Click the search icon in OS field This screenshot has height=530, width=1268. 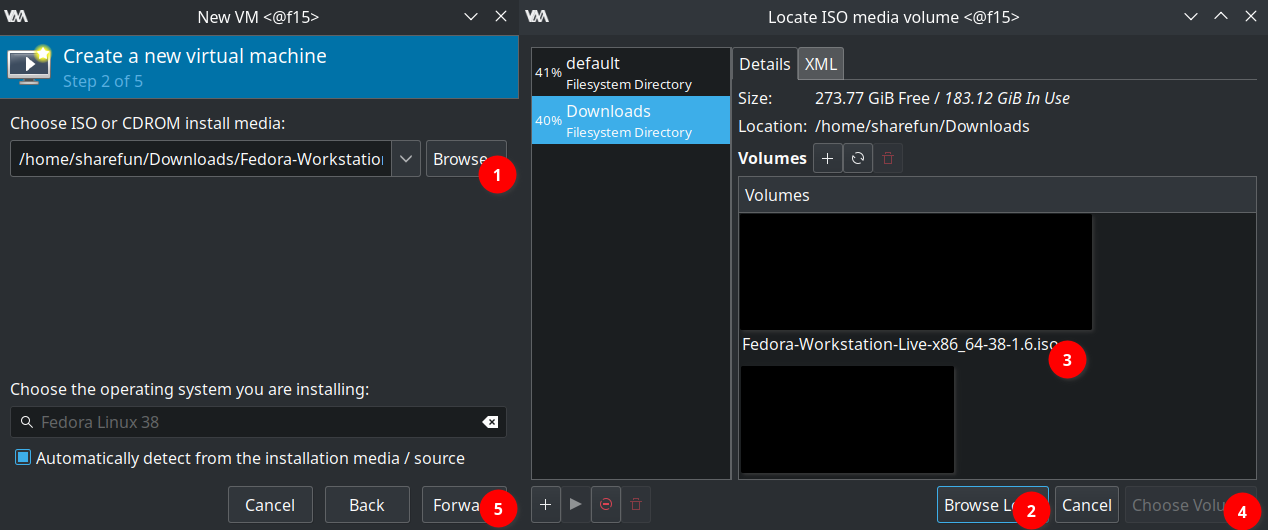(27, 422)
